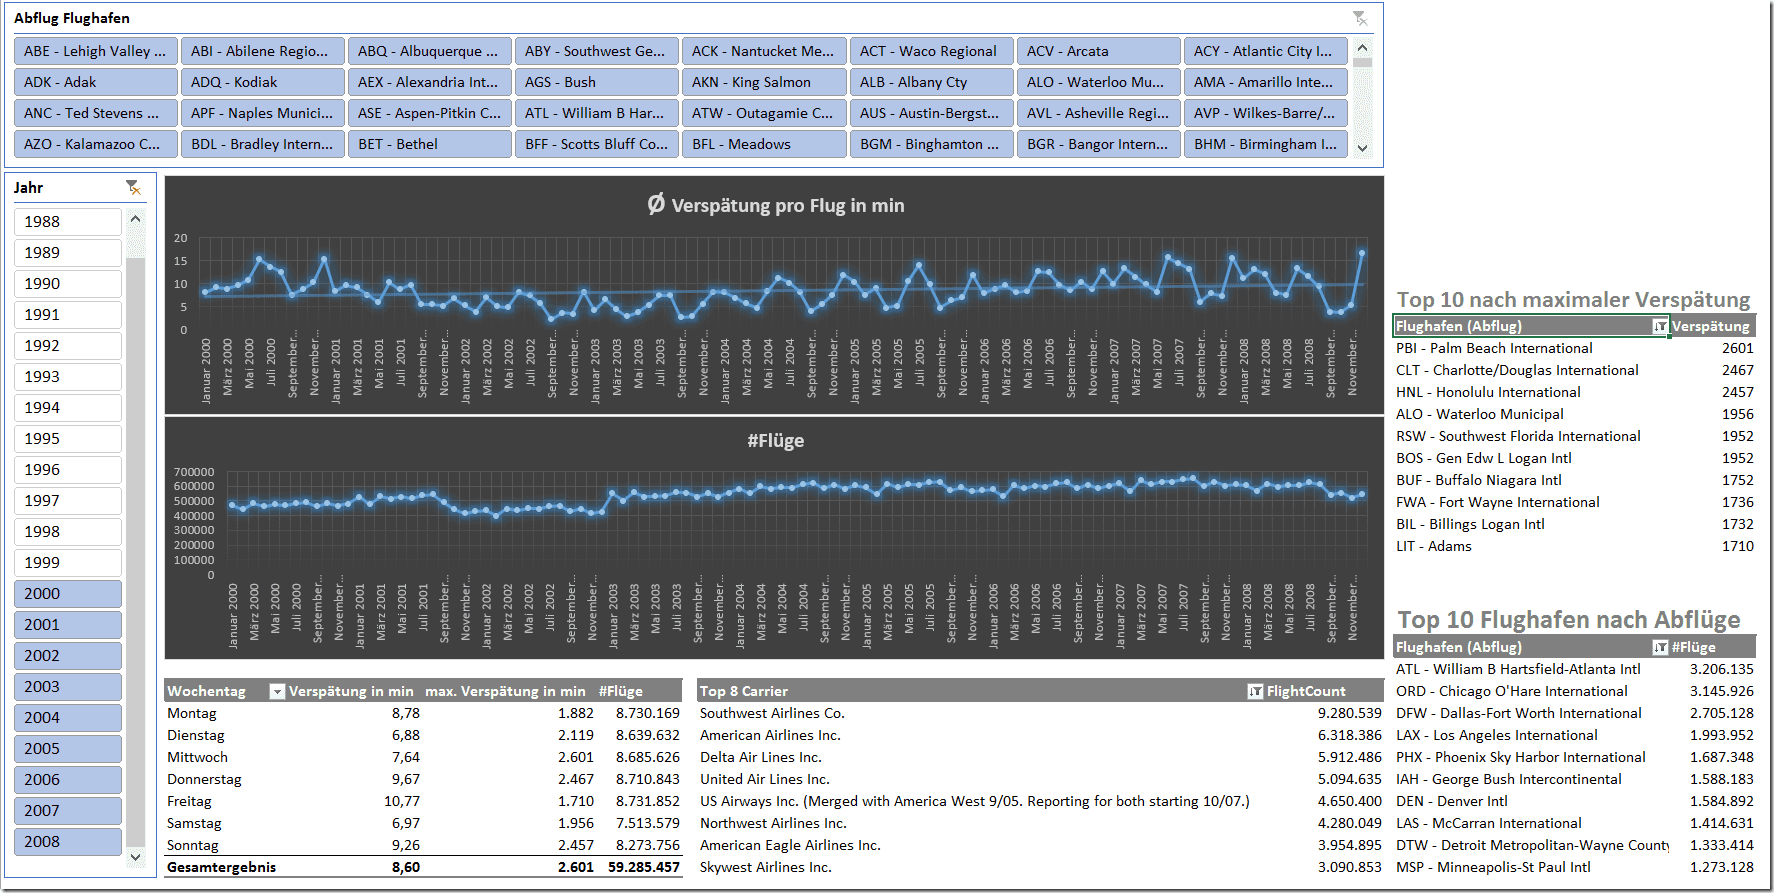Select ABE - Lehigh Valley airport button
This screenshot has height=893, width=1774.
(x=96, y=51)
